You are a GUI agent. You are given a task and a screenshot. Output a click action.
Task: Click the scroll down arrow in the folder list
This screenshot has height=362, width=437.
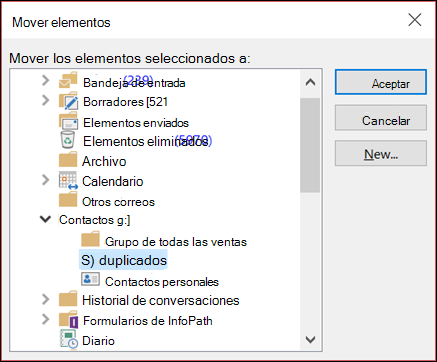pyautogui.click(x=310, y=340)
